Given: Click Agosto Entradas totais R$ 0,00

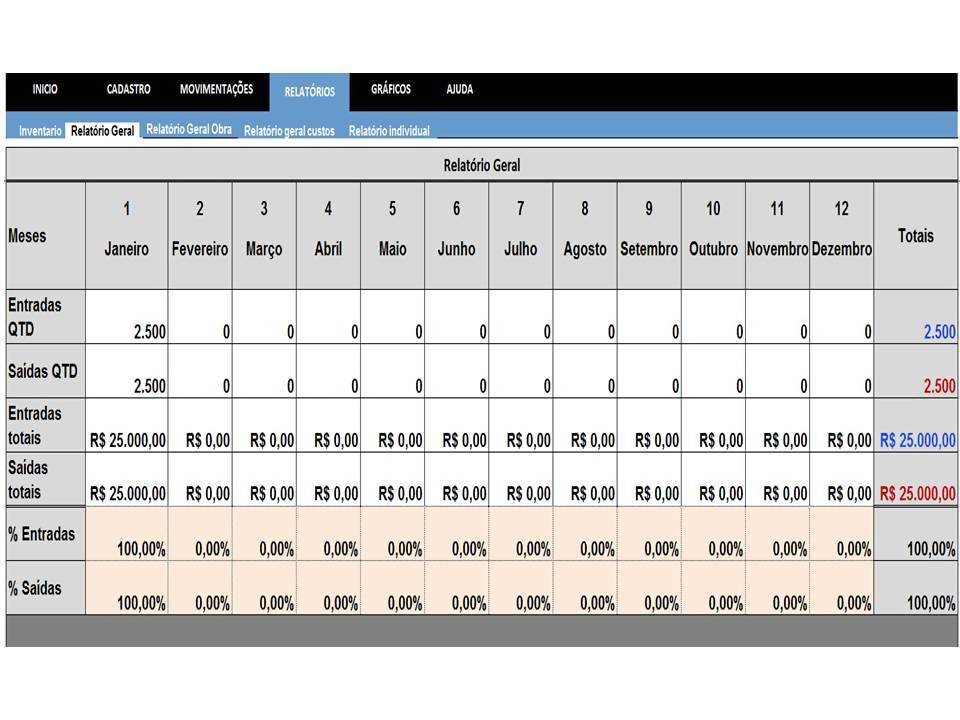Looking at the screenshot, I should [585, 426].
